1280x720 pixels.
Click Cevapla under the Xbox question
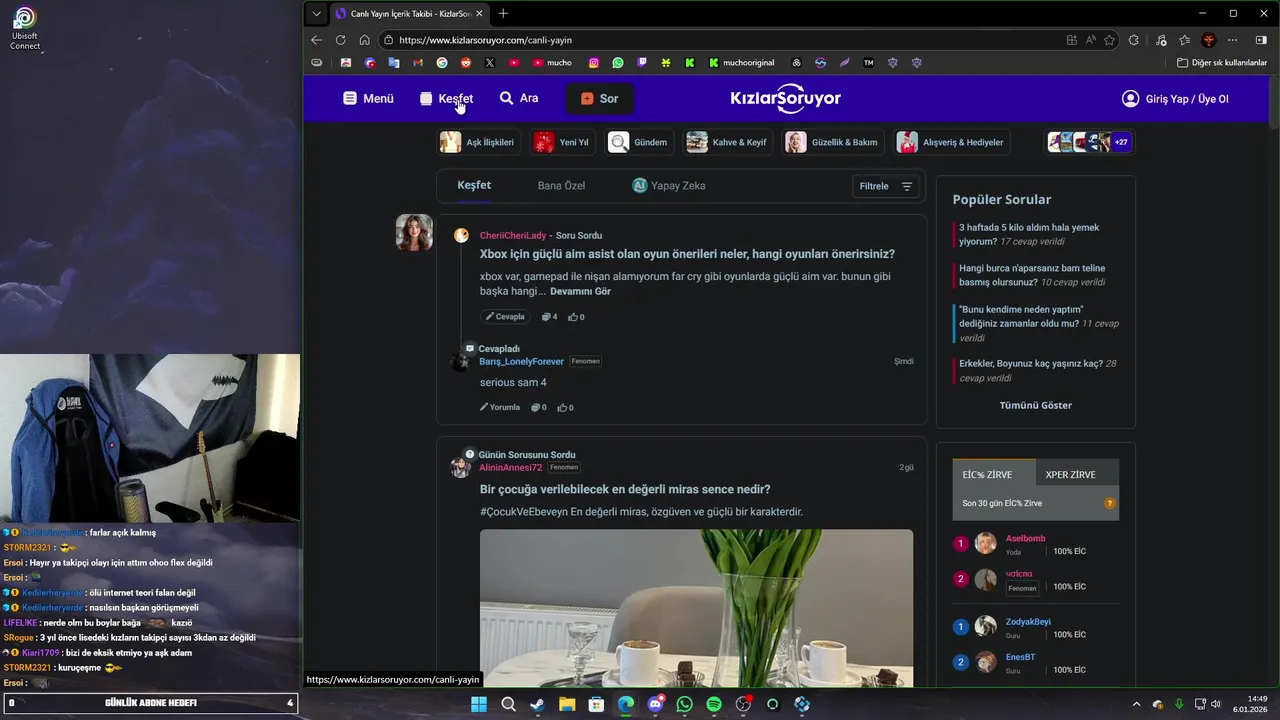[x=505, y=316]
